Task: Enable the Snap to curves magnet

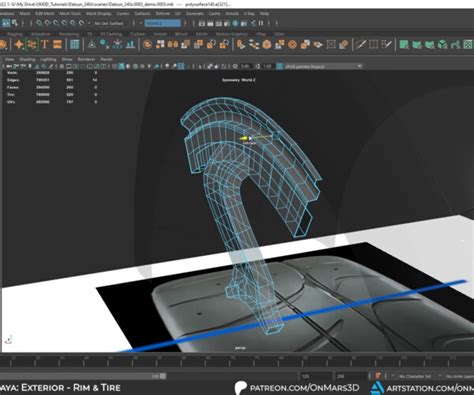Action: tap(48, 23)
